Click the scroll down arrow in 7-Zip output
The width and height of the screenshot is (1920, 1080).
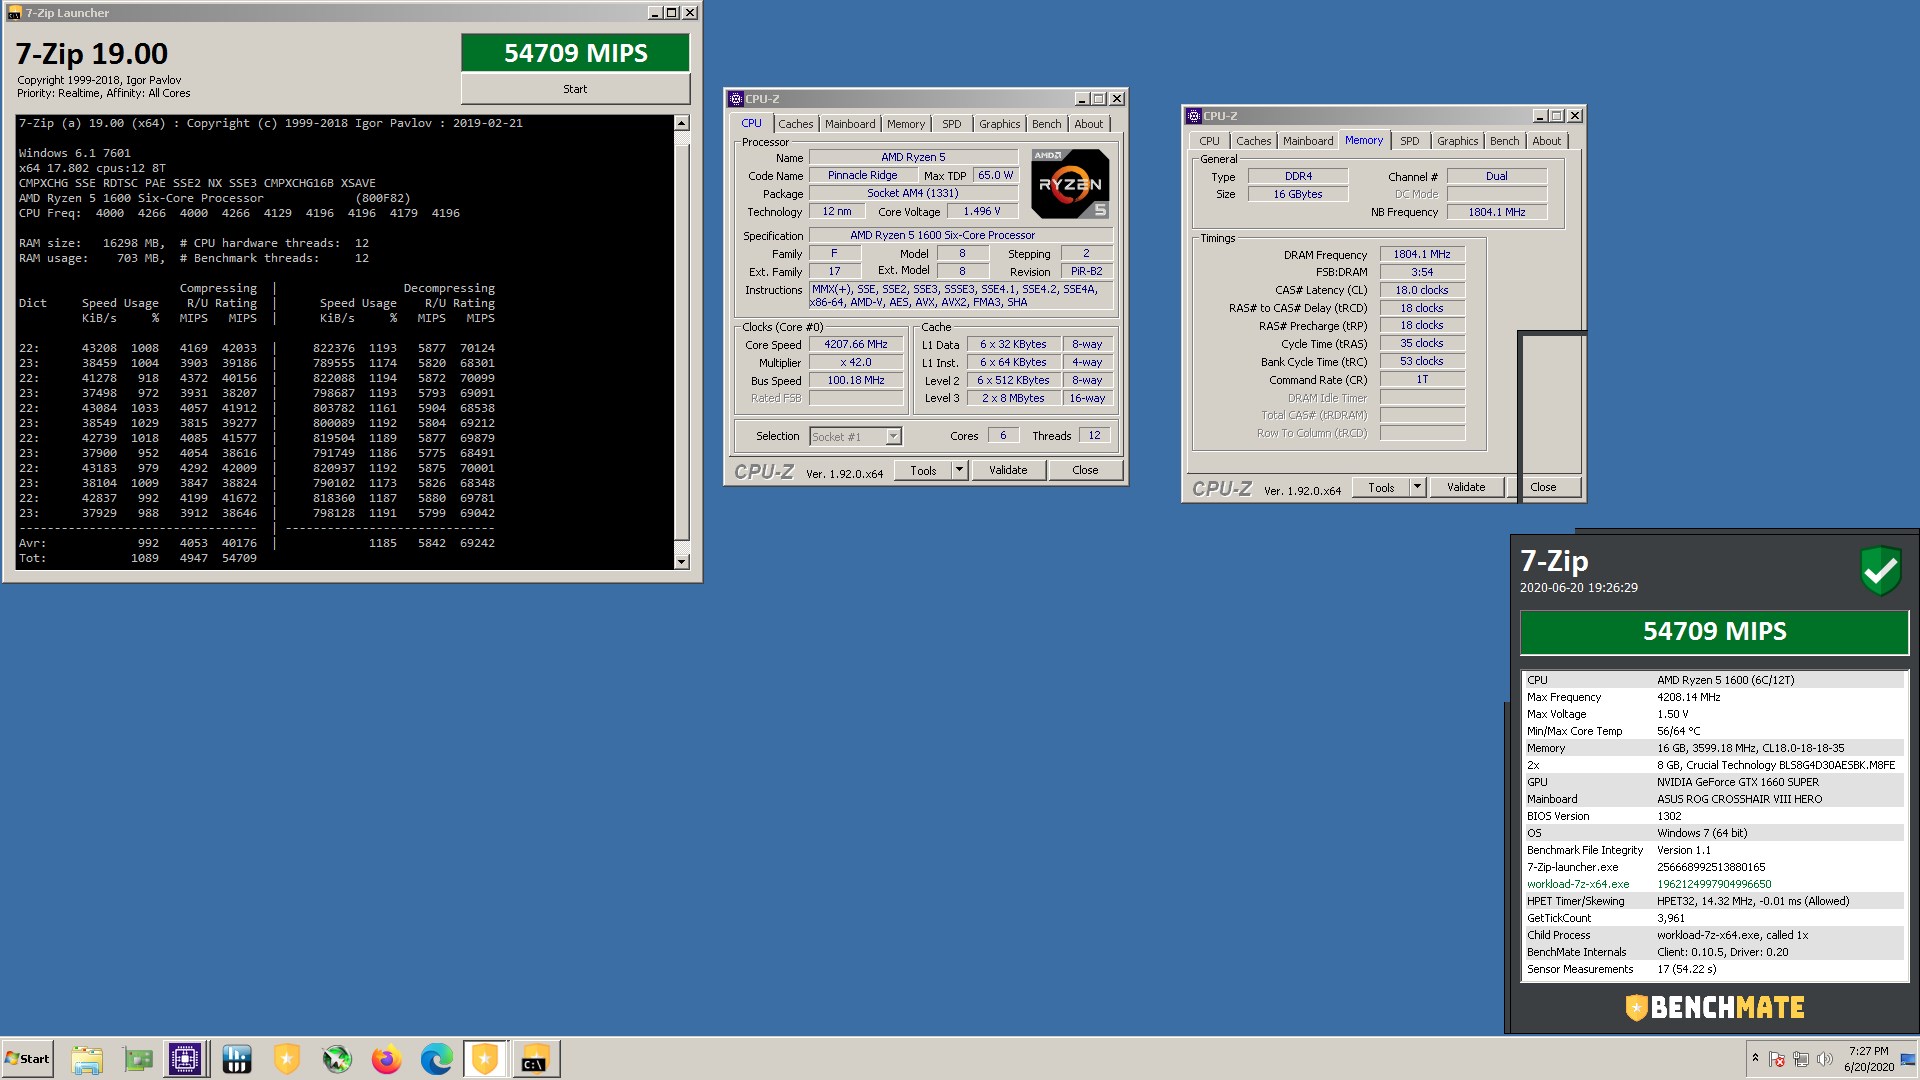[682, 562]
